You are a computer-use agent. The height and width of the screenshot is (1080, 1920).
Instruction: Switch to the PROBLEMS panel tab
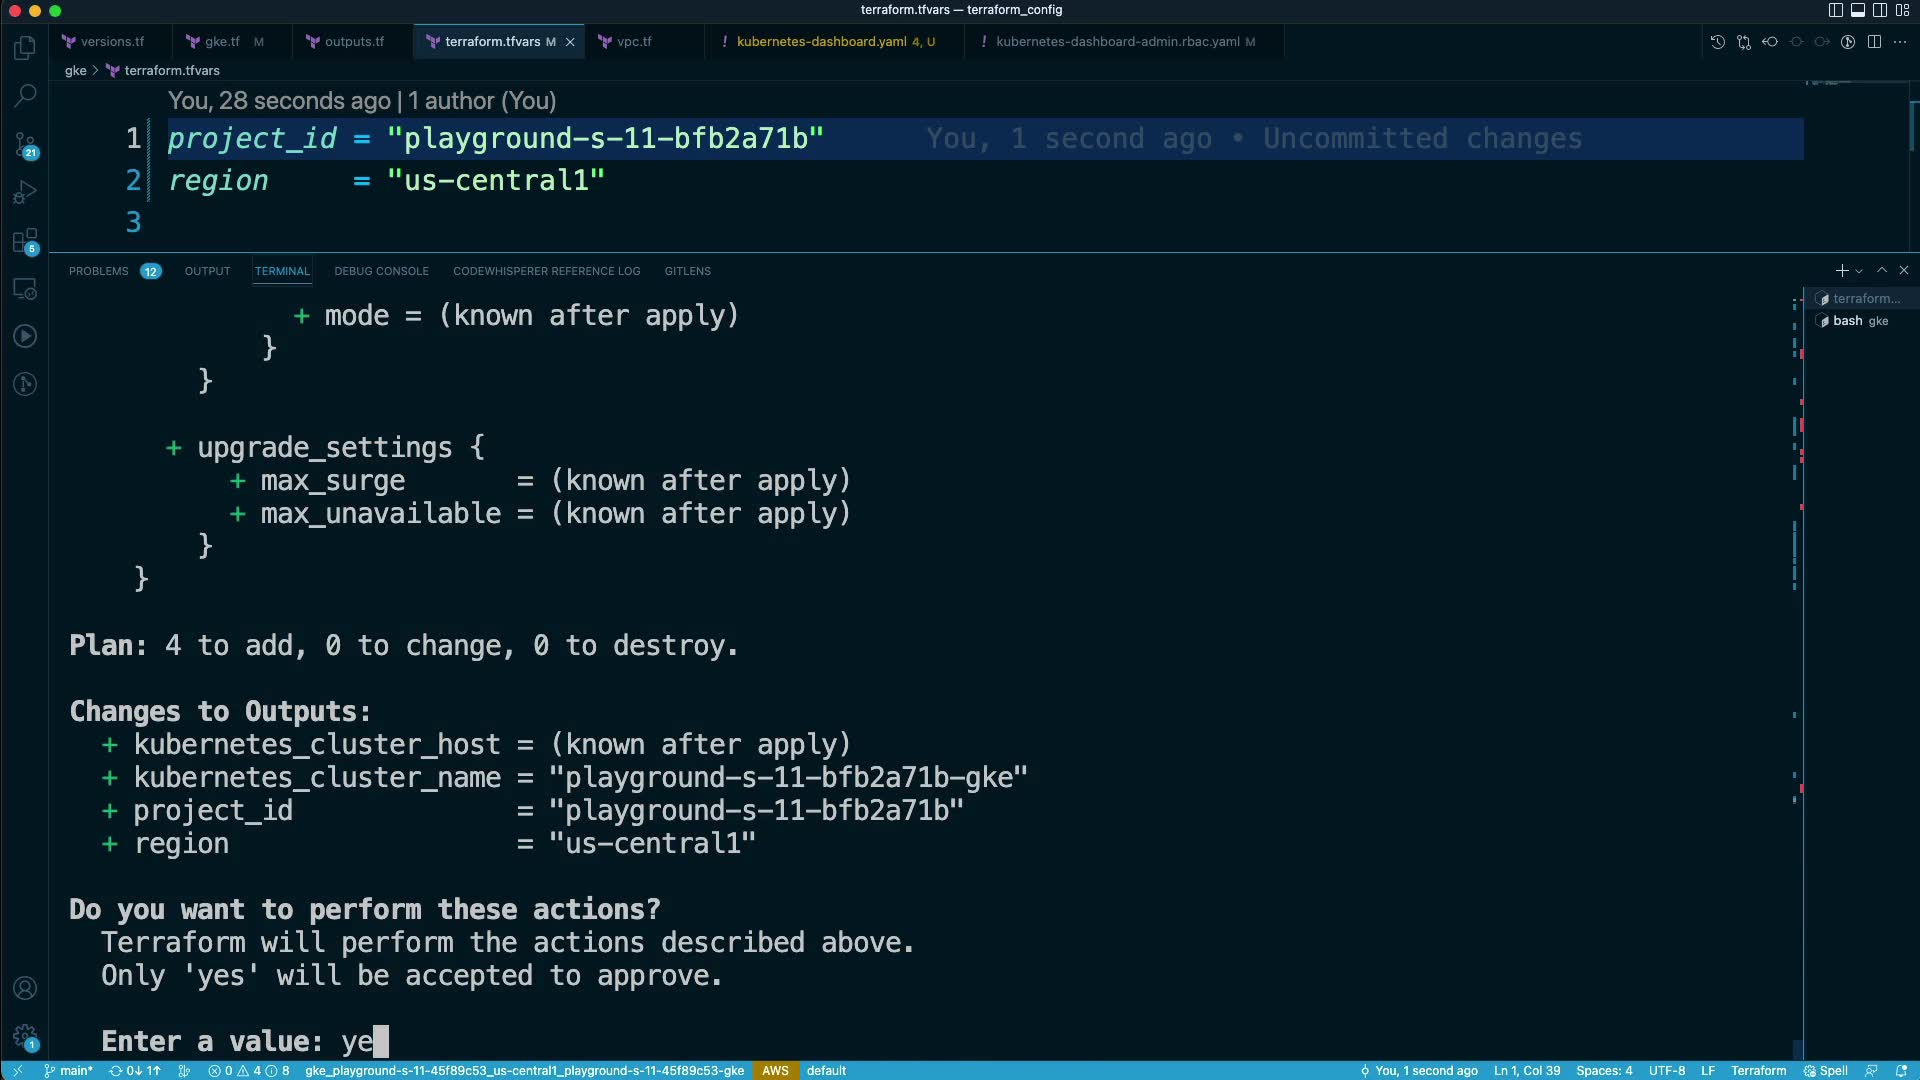coord(99,271)
